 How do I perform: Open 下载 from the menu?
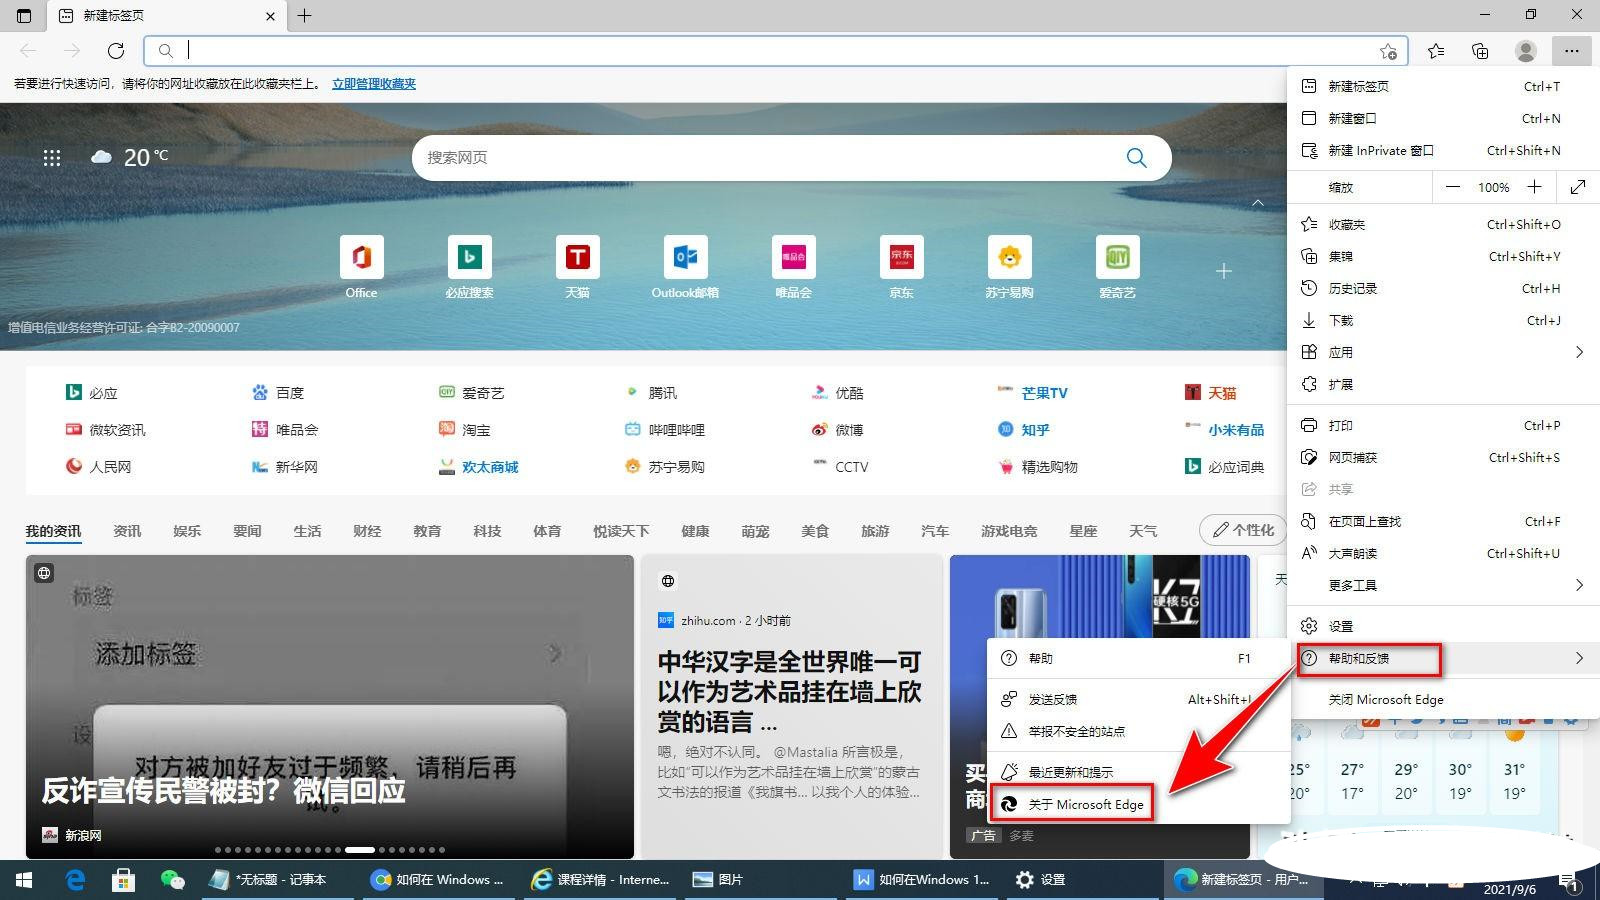click(x=1444, y=320)
